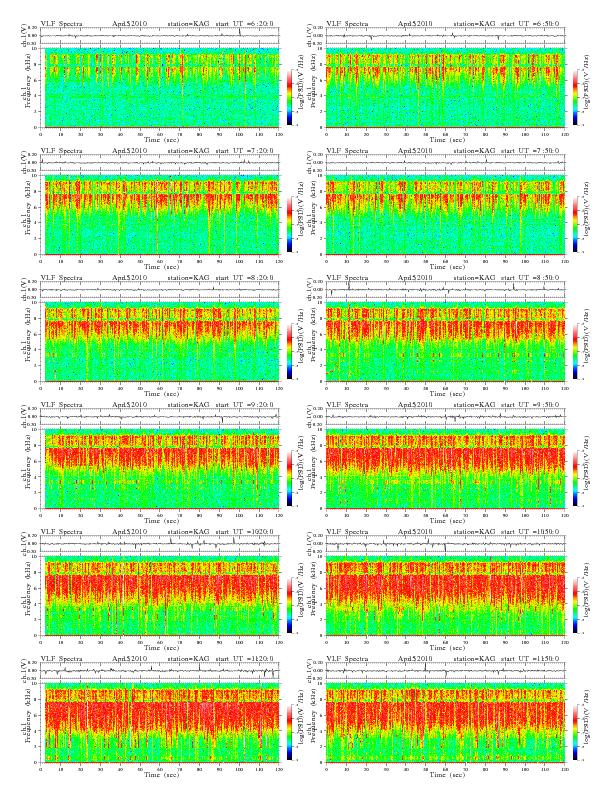Viewport: 612px width, 792px height.
Task: Select the spectrogram starting UT 9:50:0
Action: tap(445, 469)
